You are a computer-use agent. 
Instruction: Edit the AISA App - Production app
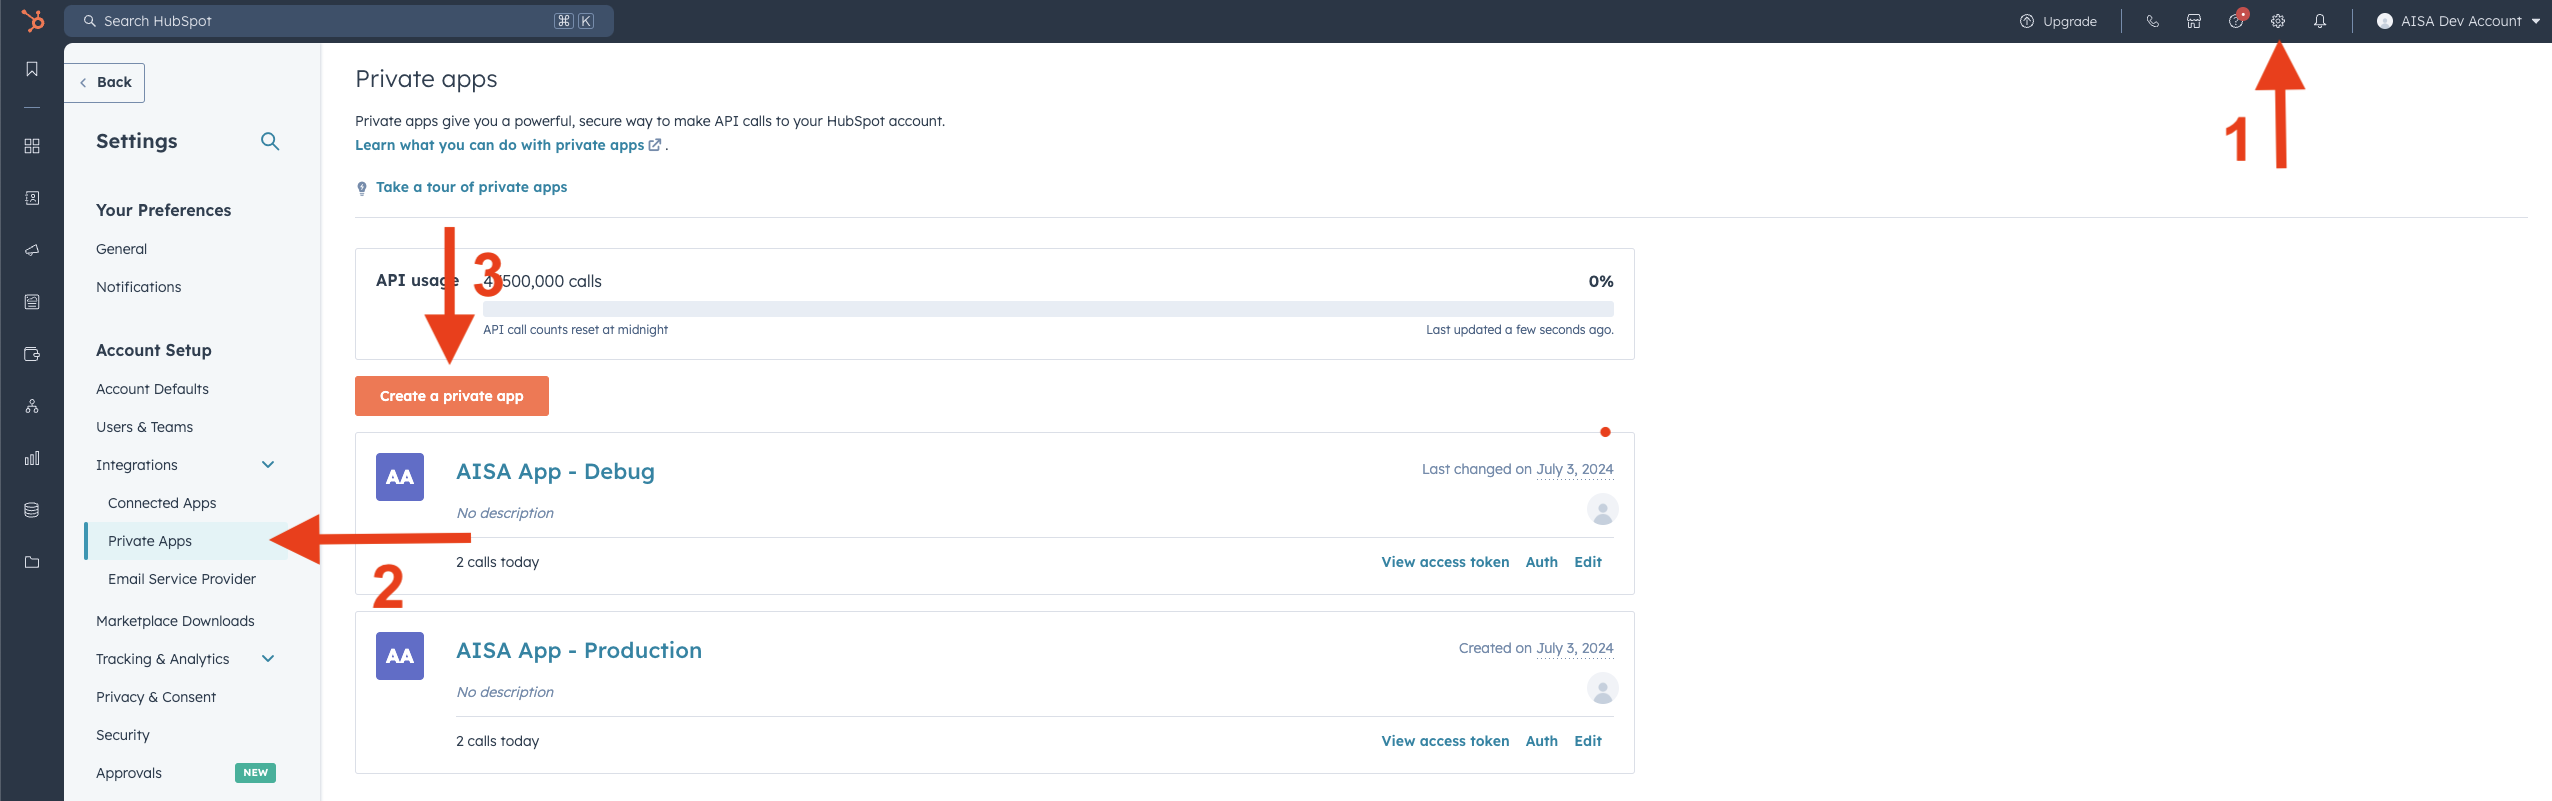coord(1588,741)
